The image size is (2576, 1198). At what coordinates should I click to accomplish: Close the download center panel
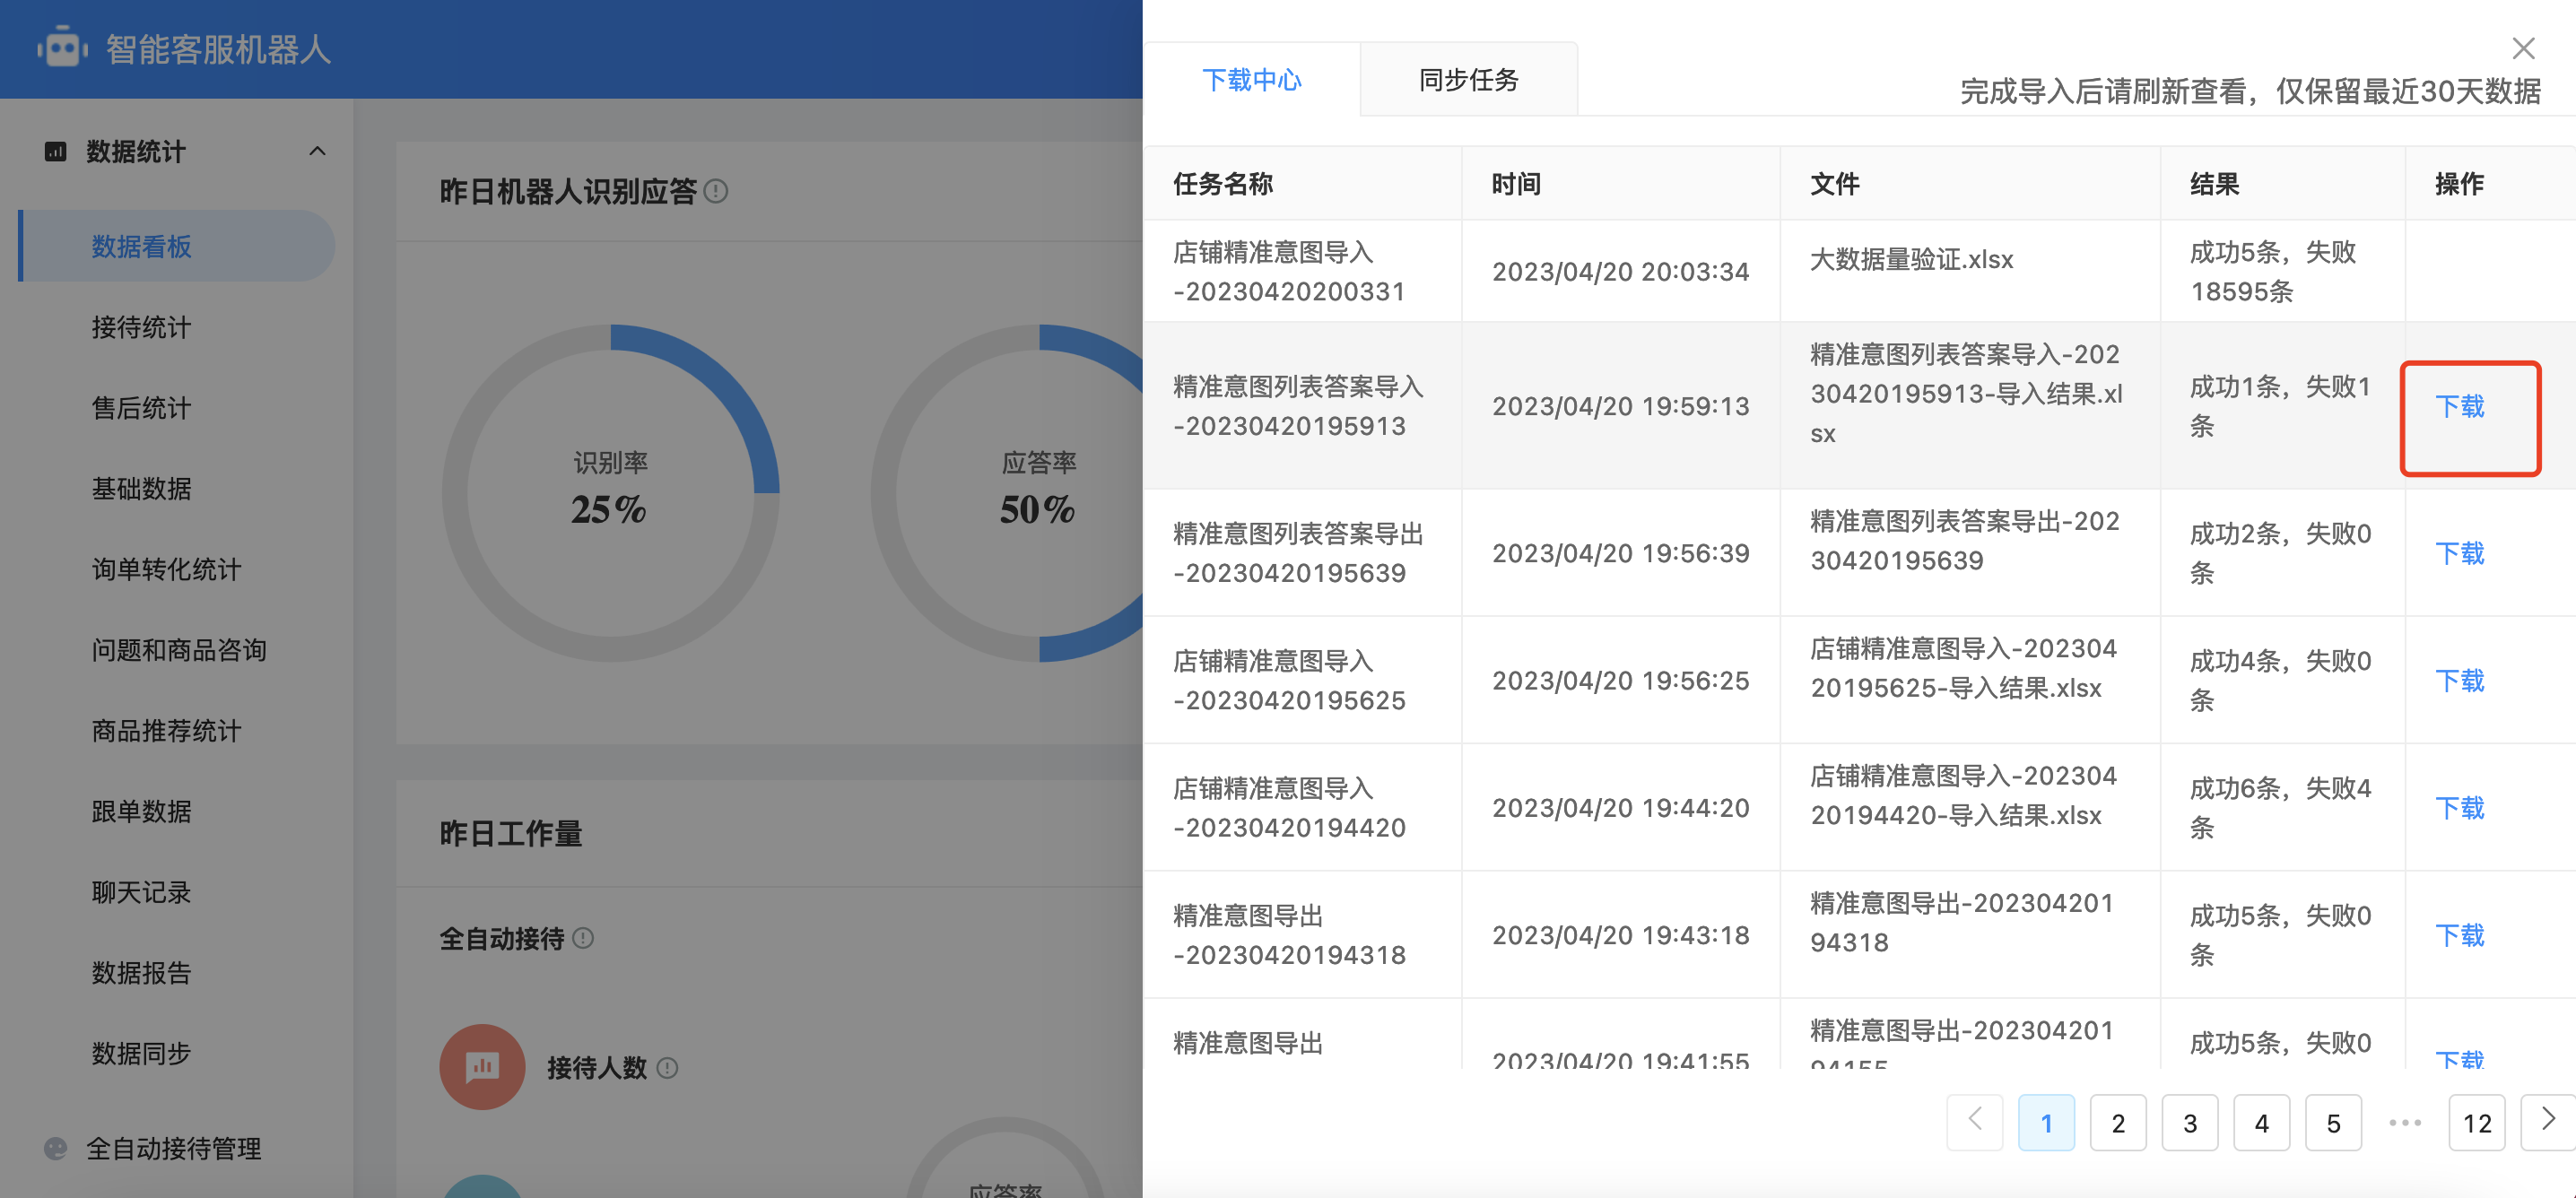click(x=2523, y=48)
